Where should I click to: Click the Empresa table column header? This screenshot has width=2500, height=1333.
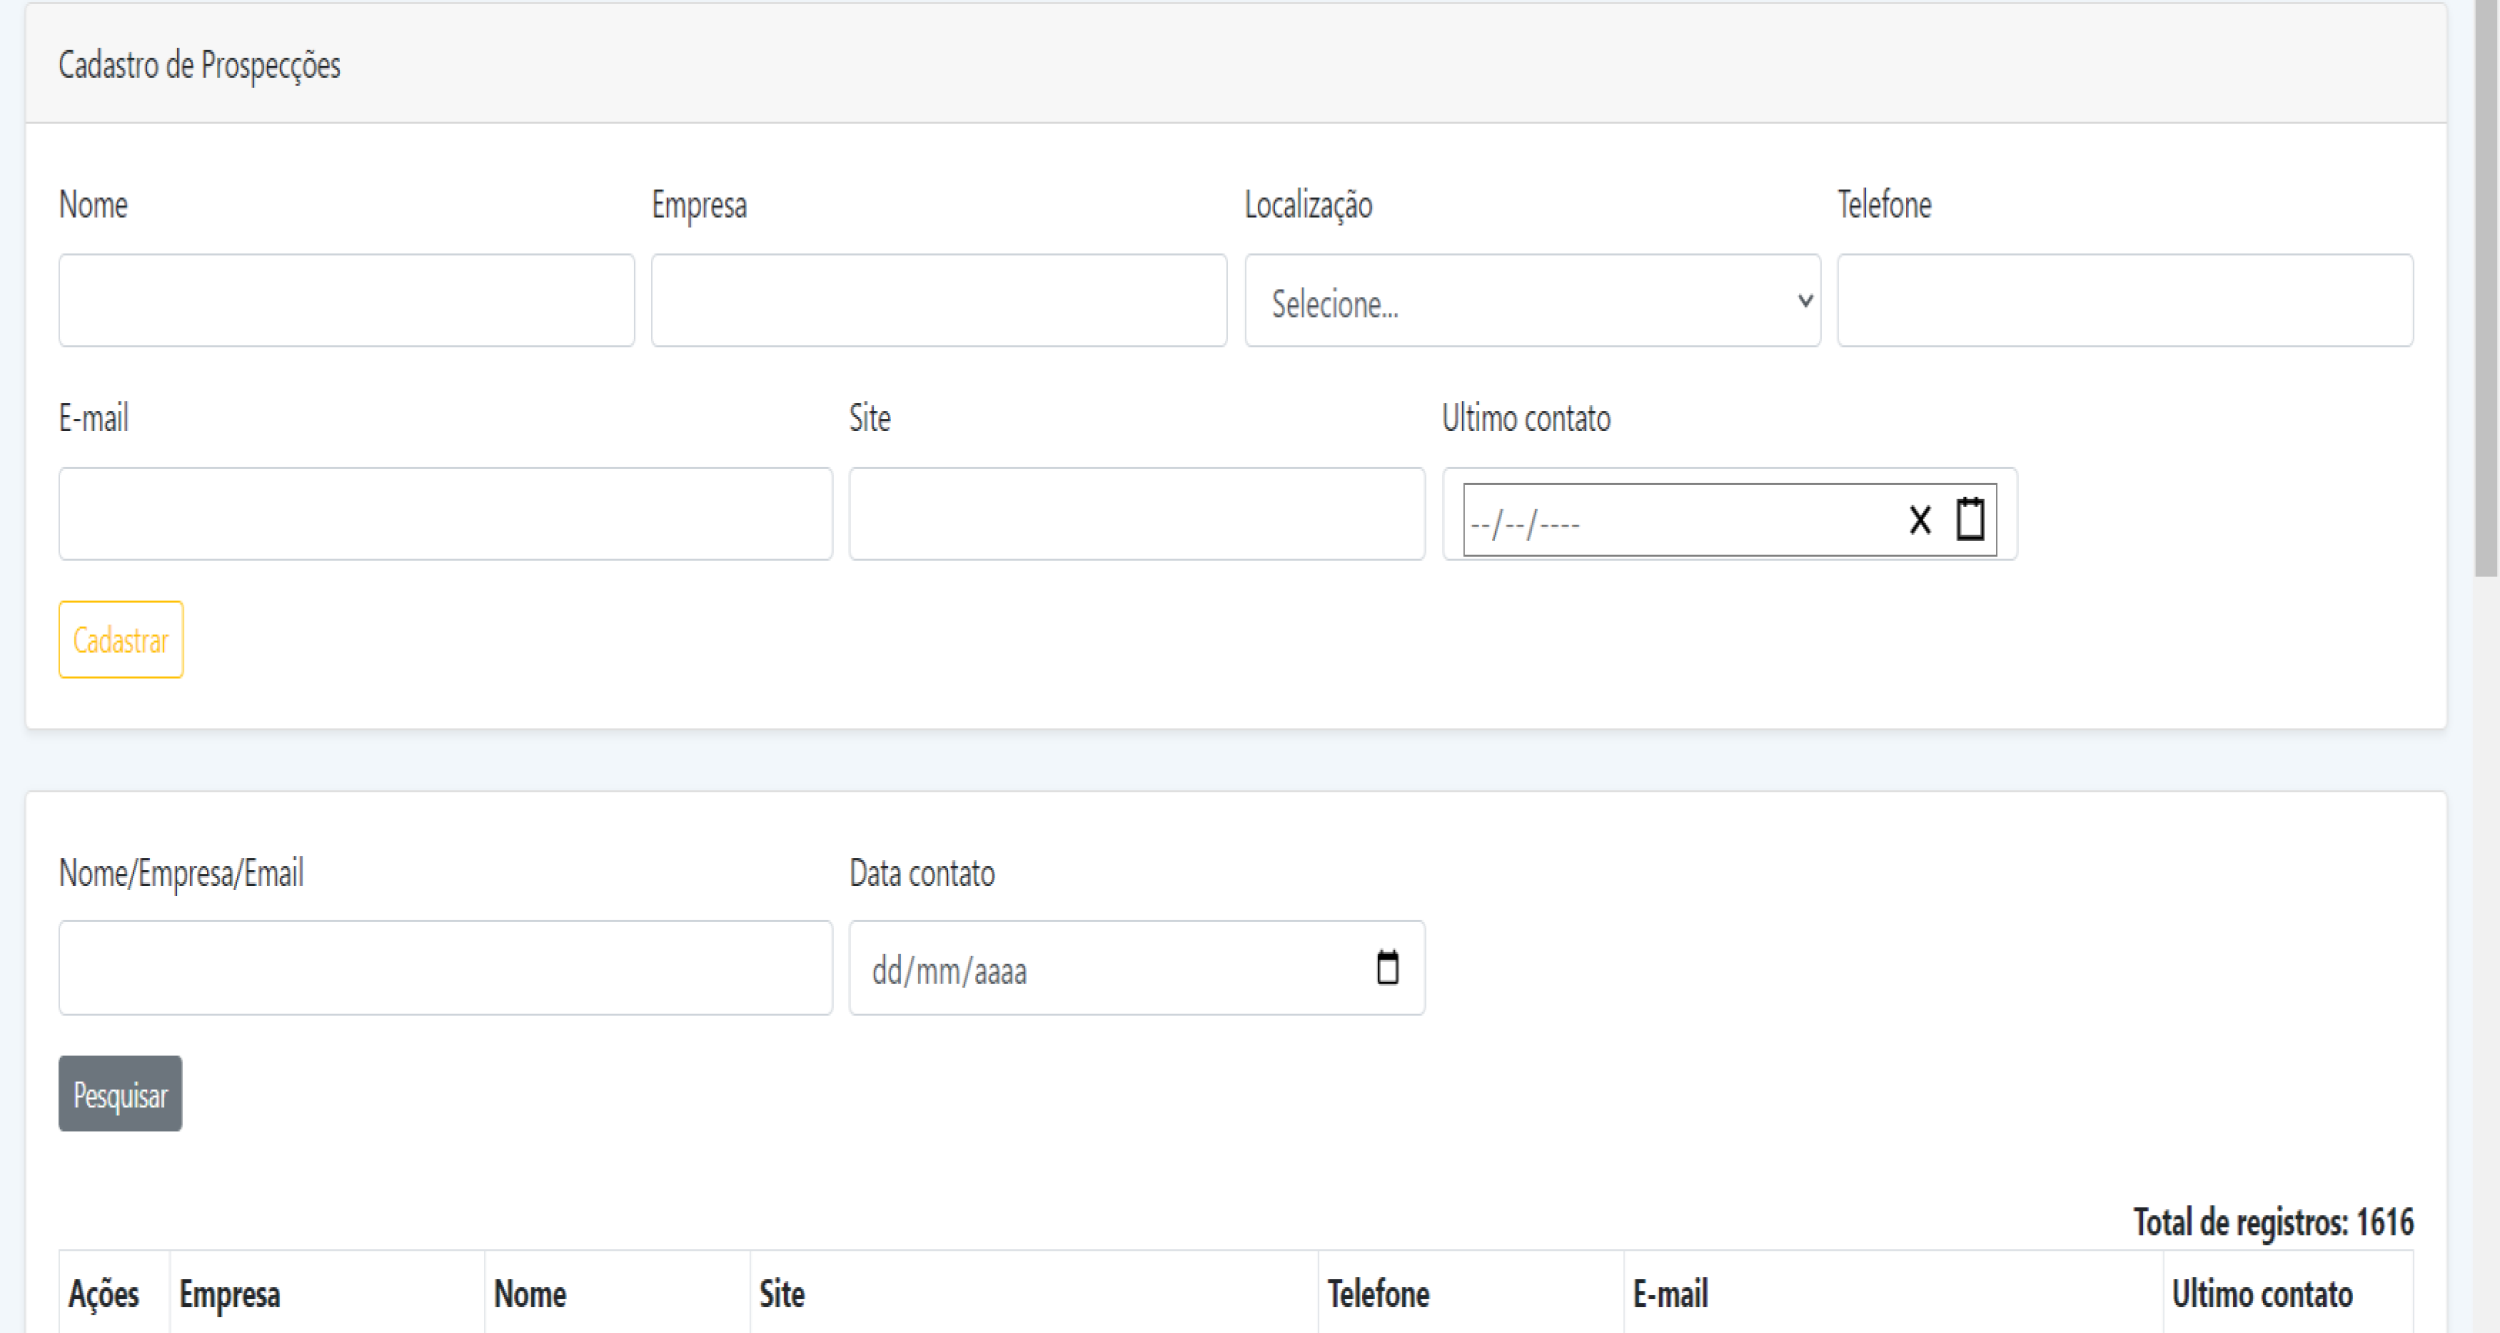tap(230, 1294)
